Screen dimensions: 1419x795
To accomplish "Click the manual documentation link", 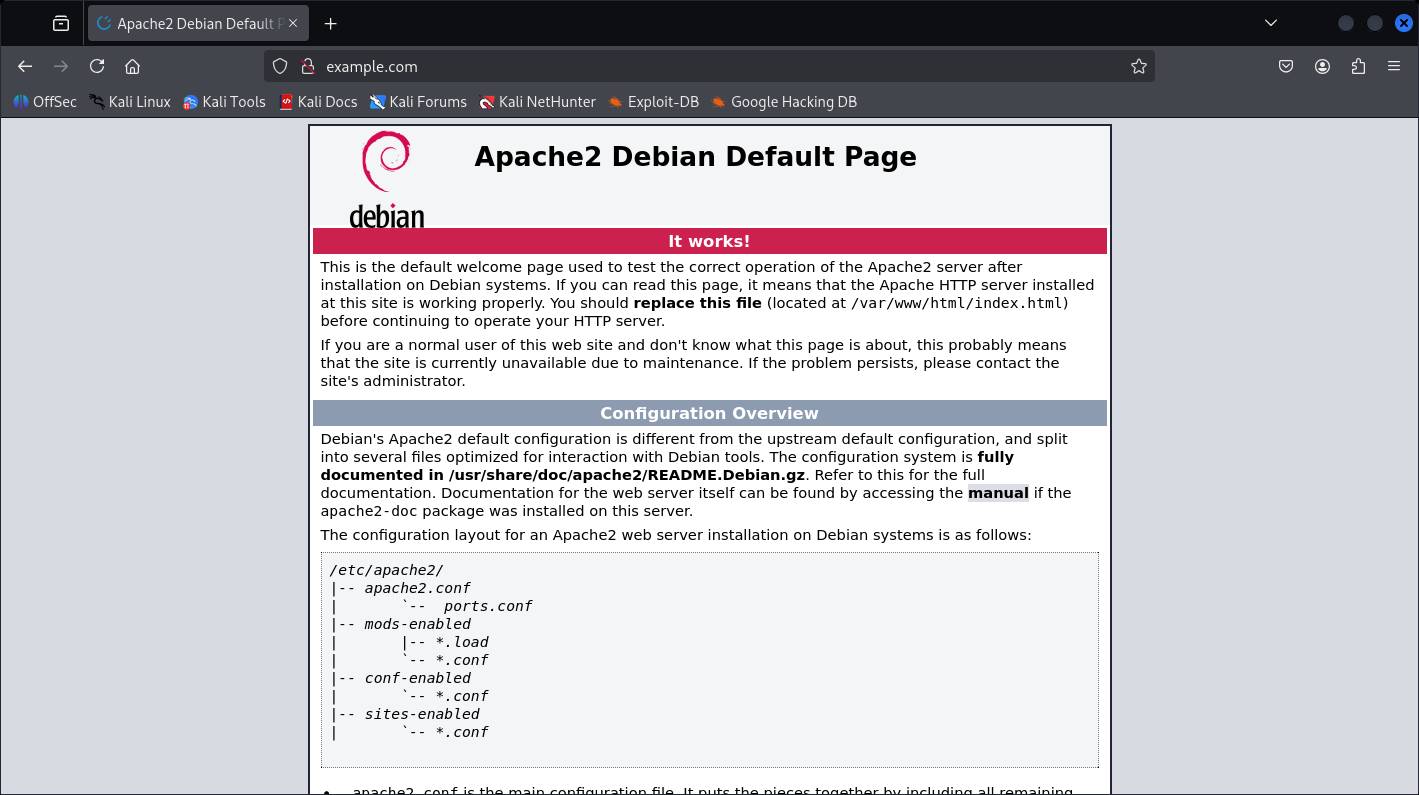I will point(998,493).
